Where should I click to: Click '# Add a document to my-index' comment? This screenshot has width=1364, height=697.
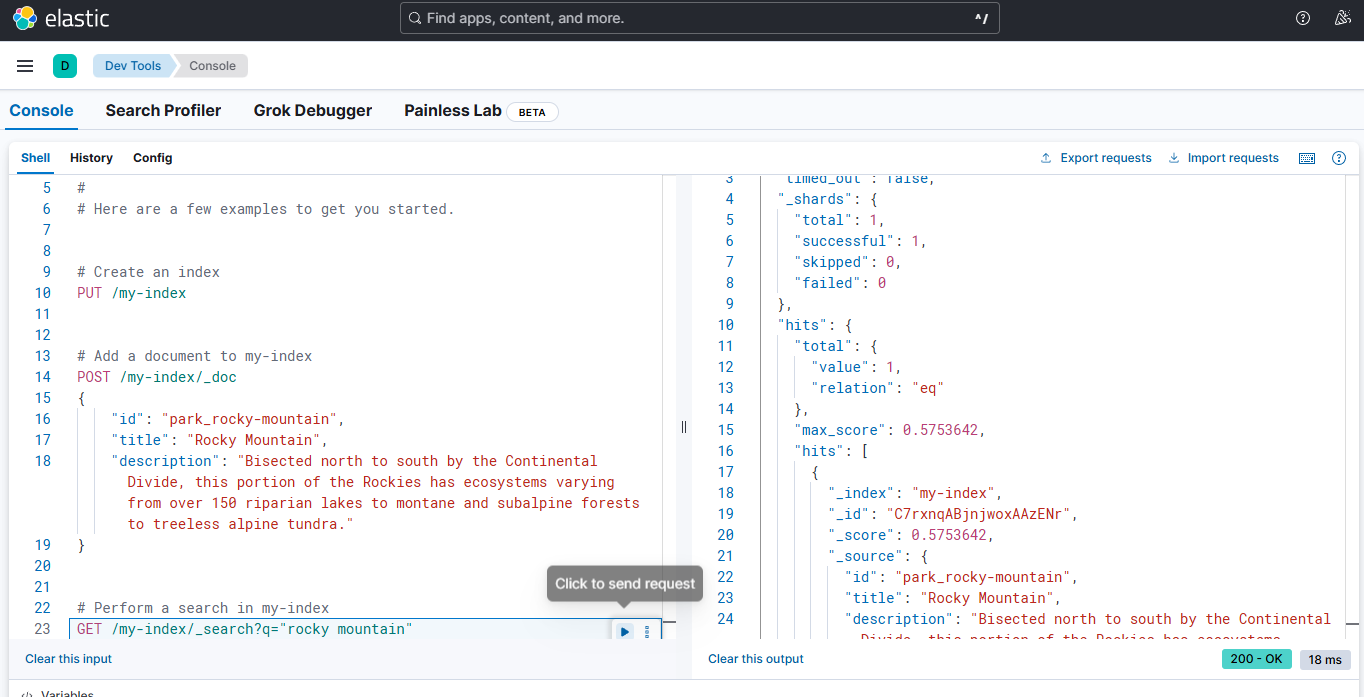[194, 356]
